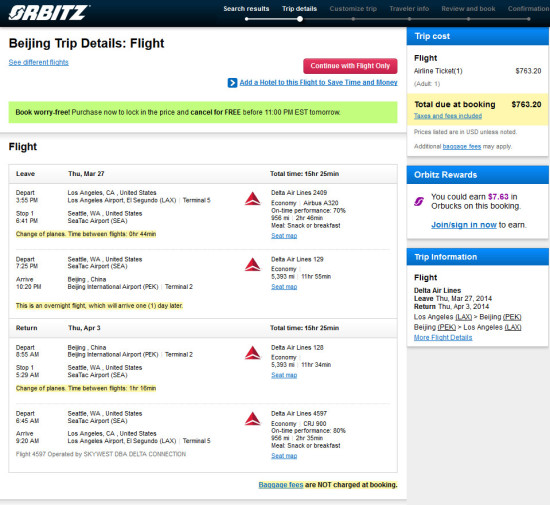
Task: Click the purple Orbitz Rewards swirl icon
Action: coord(419,201)
